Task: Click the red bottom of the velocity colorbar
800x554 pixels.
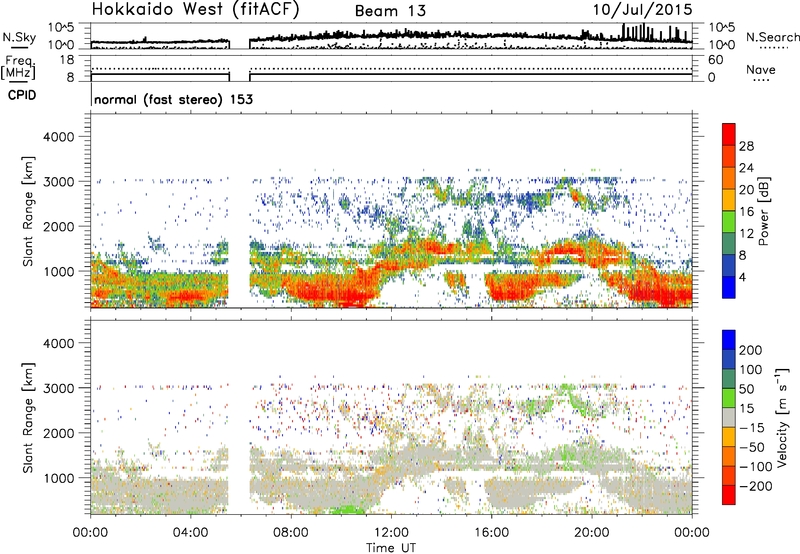Action: coord(729,495)
